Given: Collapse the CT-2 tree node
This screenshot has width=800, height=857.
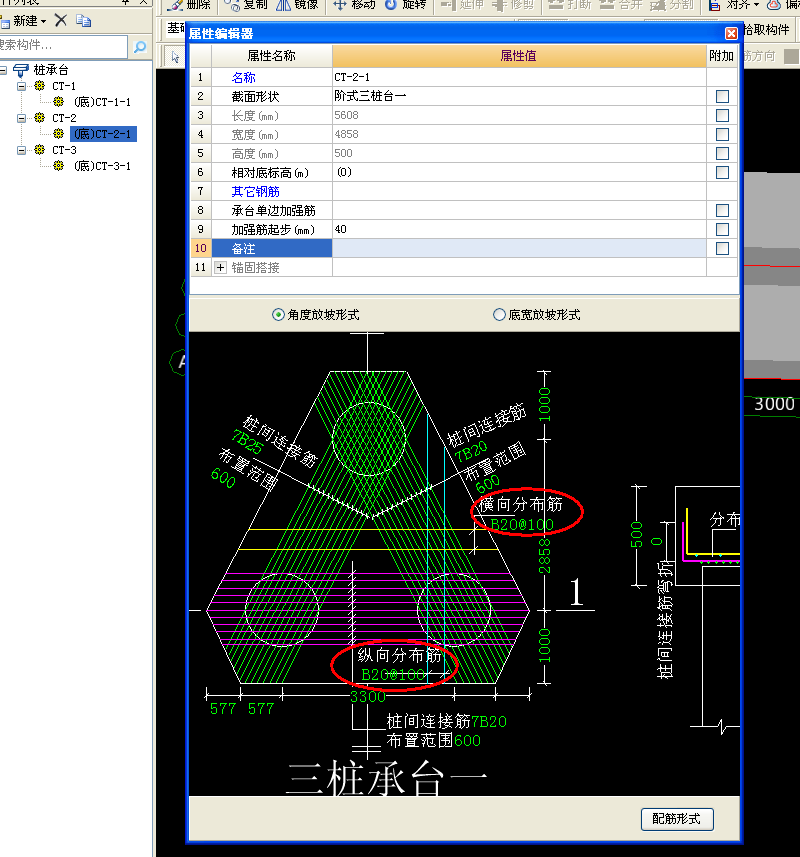Looking at the screenshot, I should pos(21,118).
